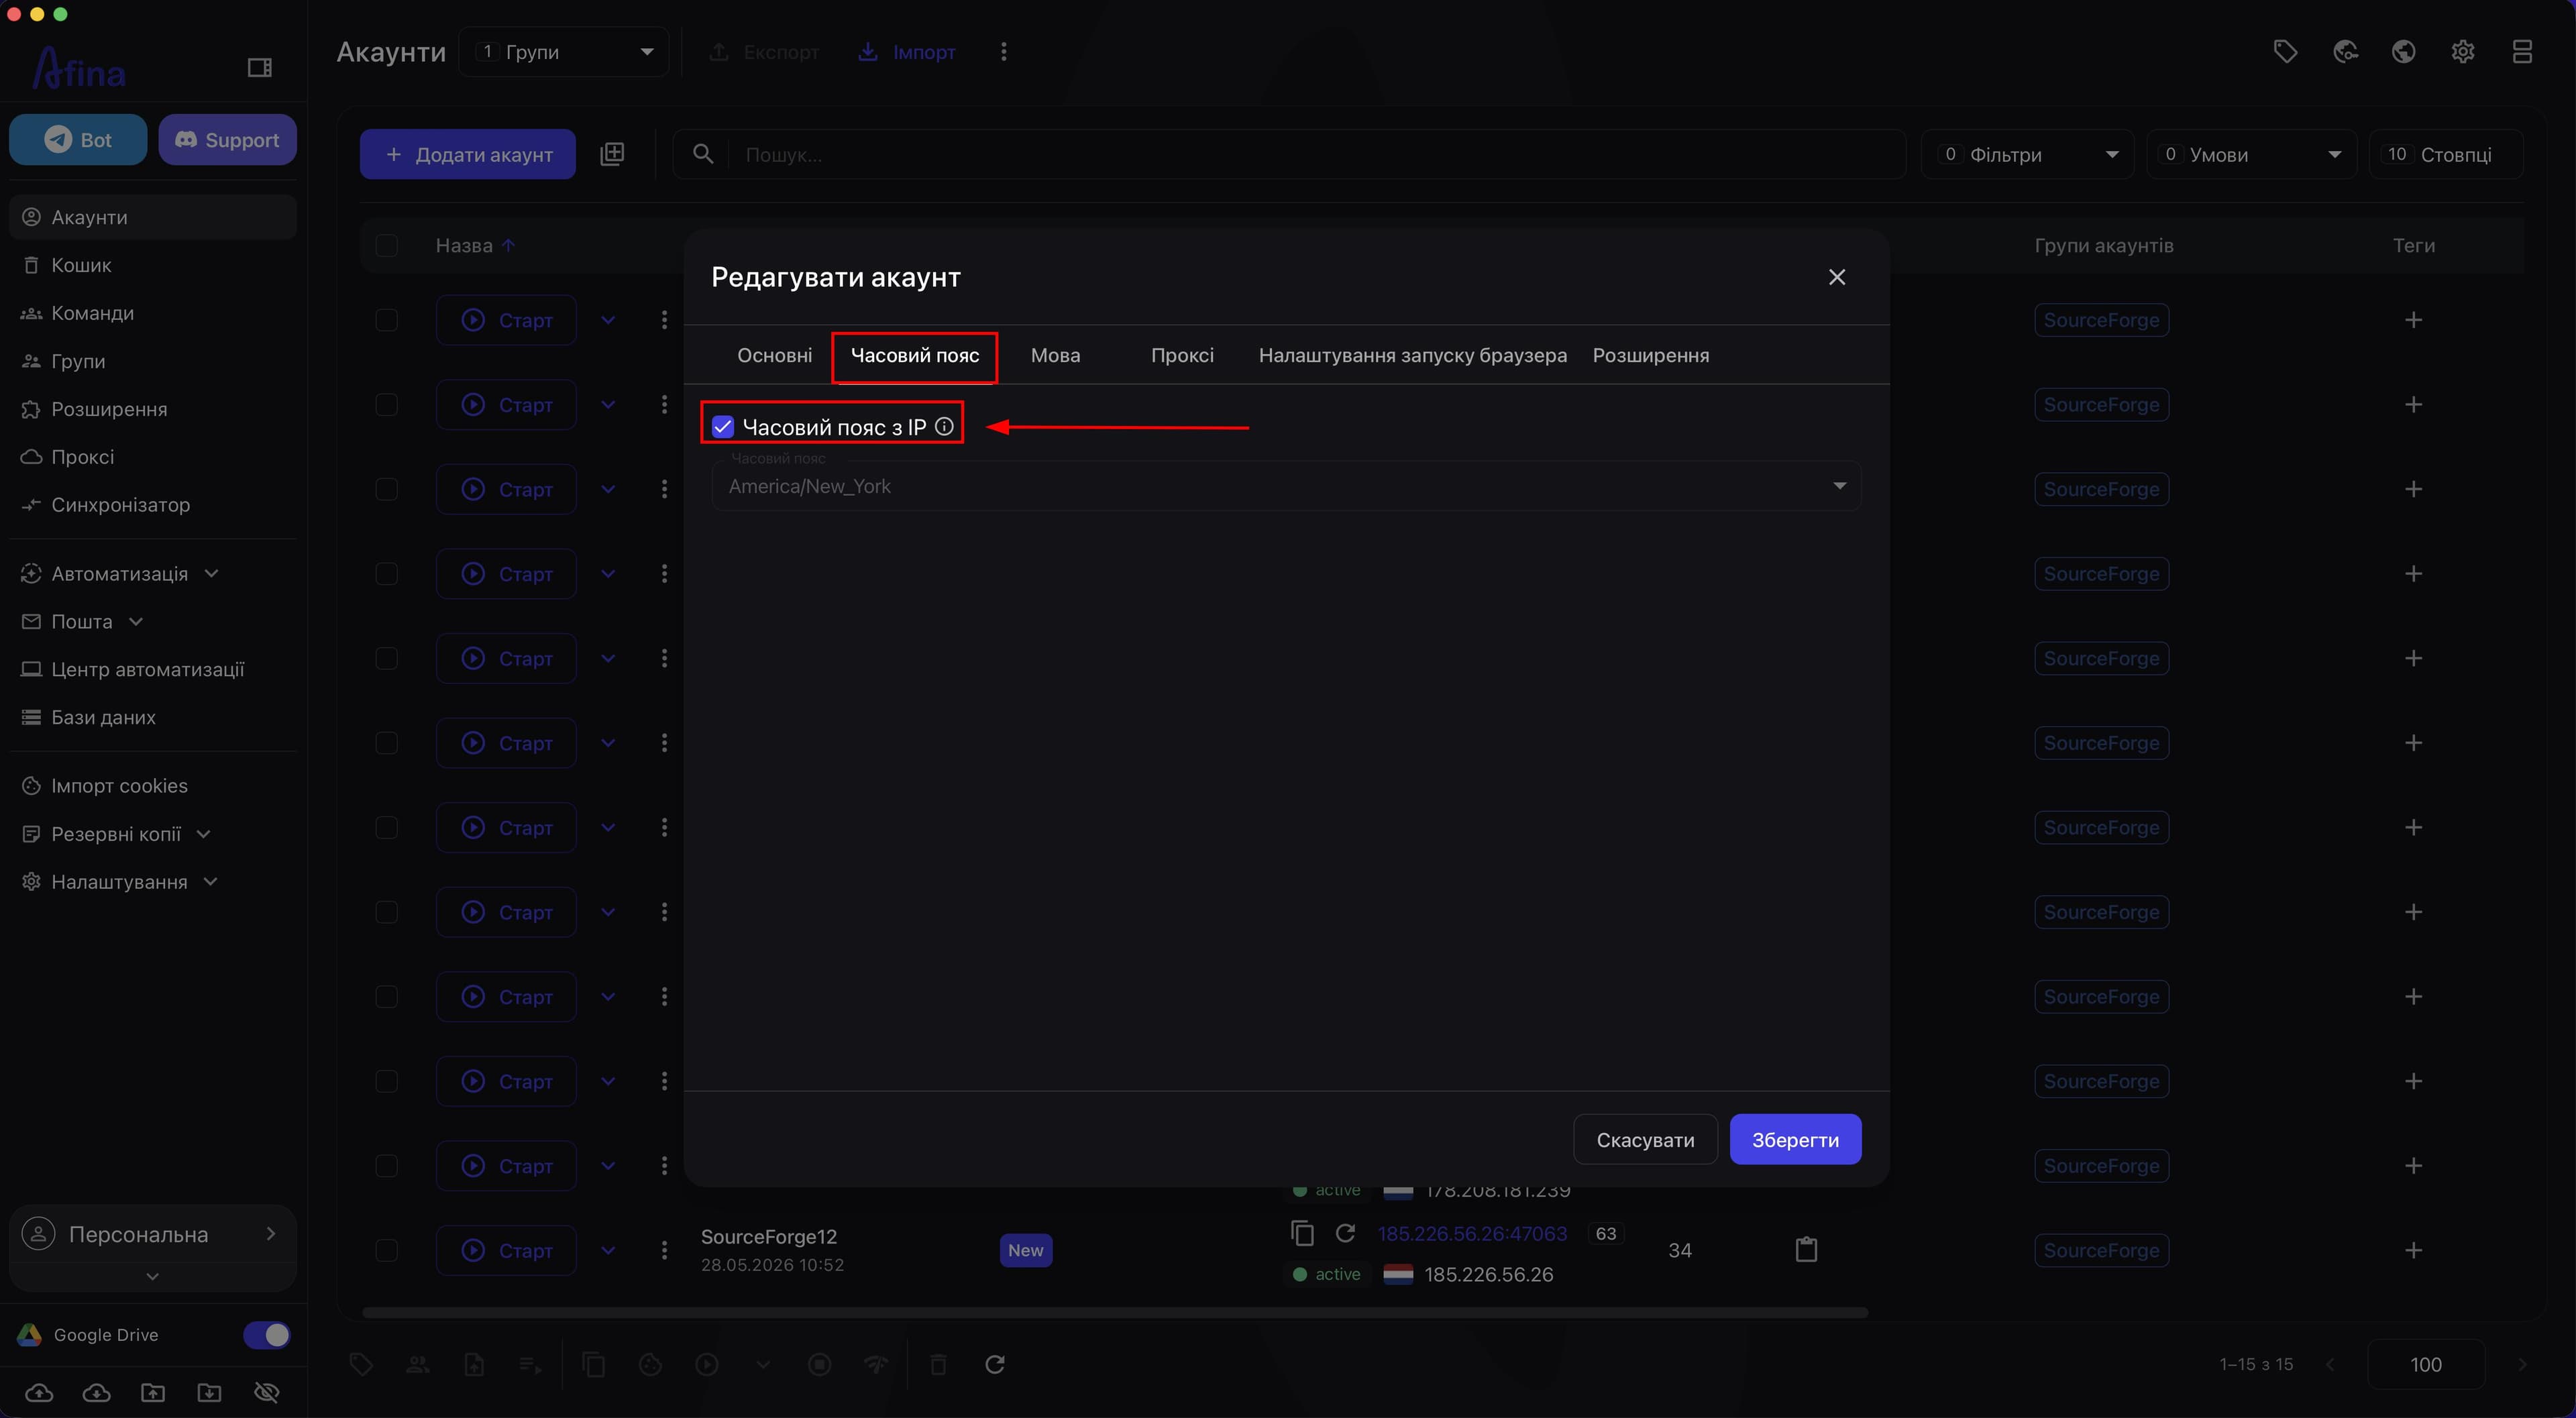
Task: Open Синхронізатор in sidebar
Action: [x=153, y=505]
